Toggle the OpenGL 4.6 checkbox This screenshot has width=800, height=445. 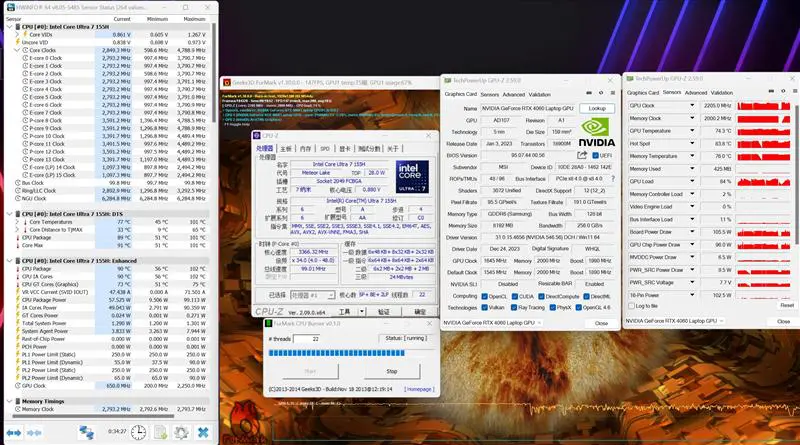tap(579, 308)
